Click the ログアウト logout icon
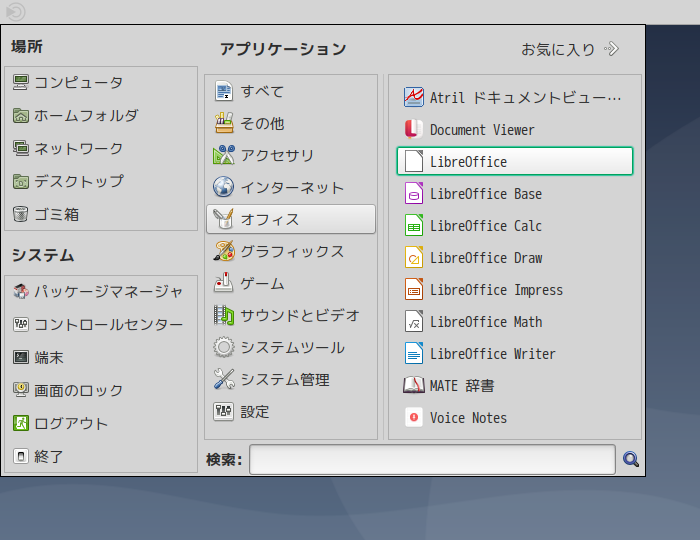 point(21,424)
